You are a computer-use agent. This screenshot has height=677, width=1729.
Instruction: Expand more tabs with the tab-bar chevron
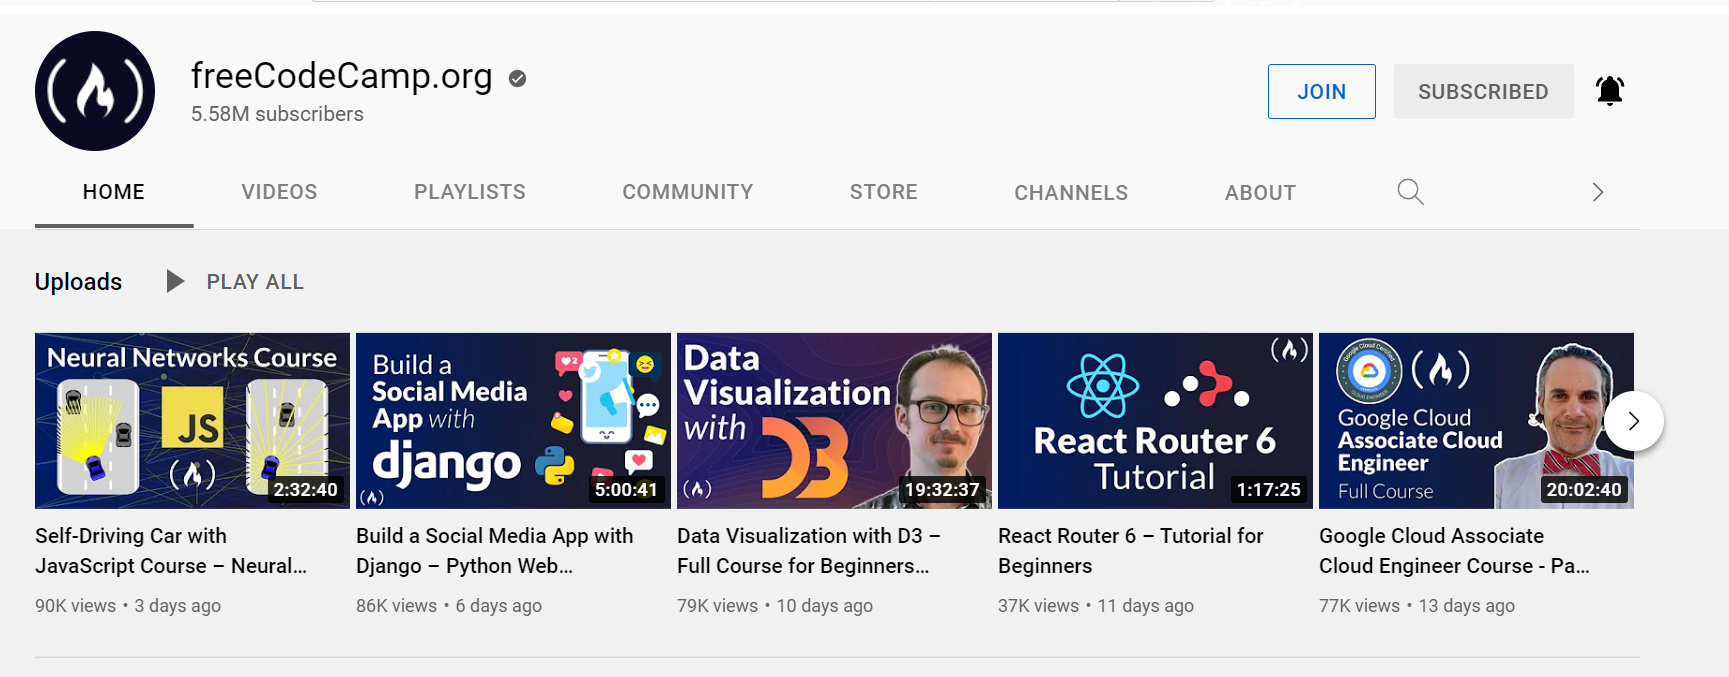point(1597,192)
